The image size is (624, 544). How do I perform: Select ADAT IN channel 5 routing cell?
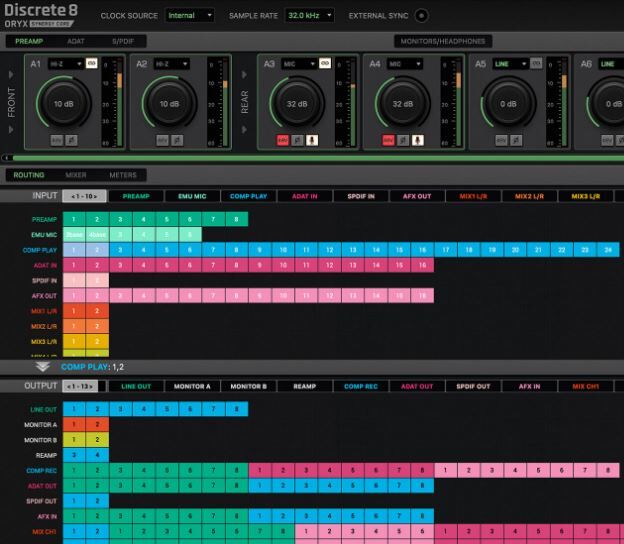pyautogui.click(x=166, y=265)
